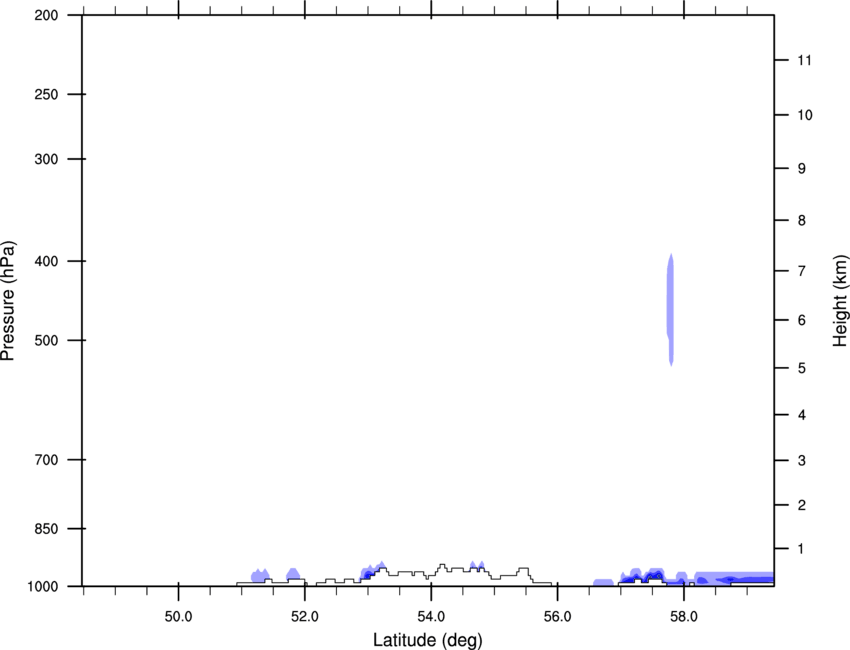The height and width of the screenshot is (650, 850).
Task: Click the 58.0 latitude label
Action: 684,617
